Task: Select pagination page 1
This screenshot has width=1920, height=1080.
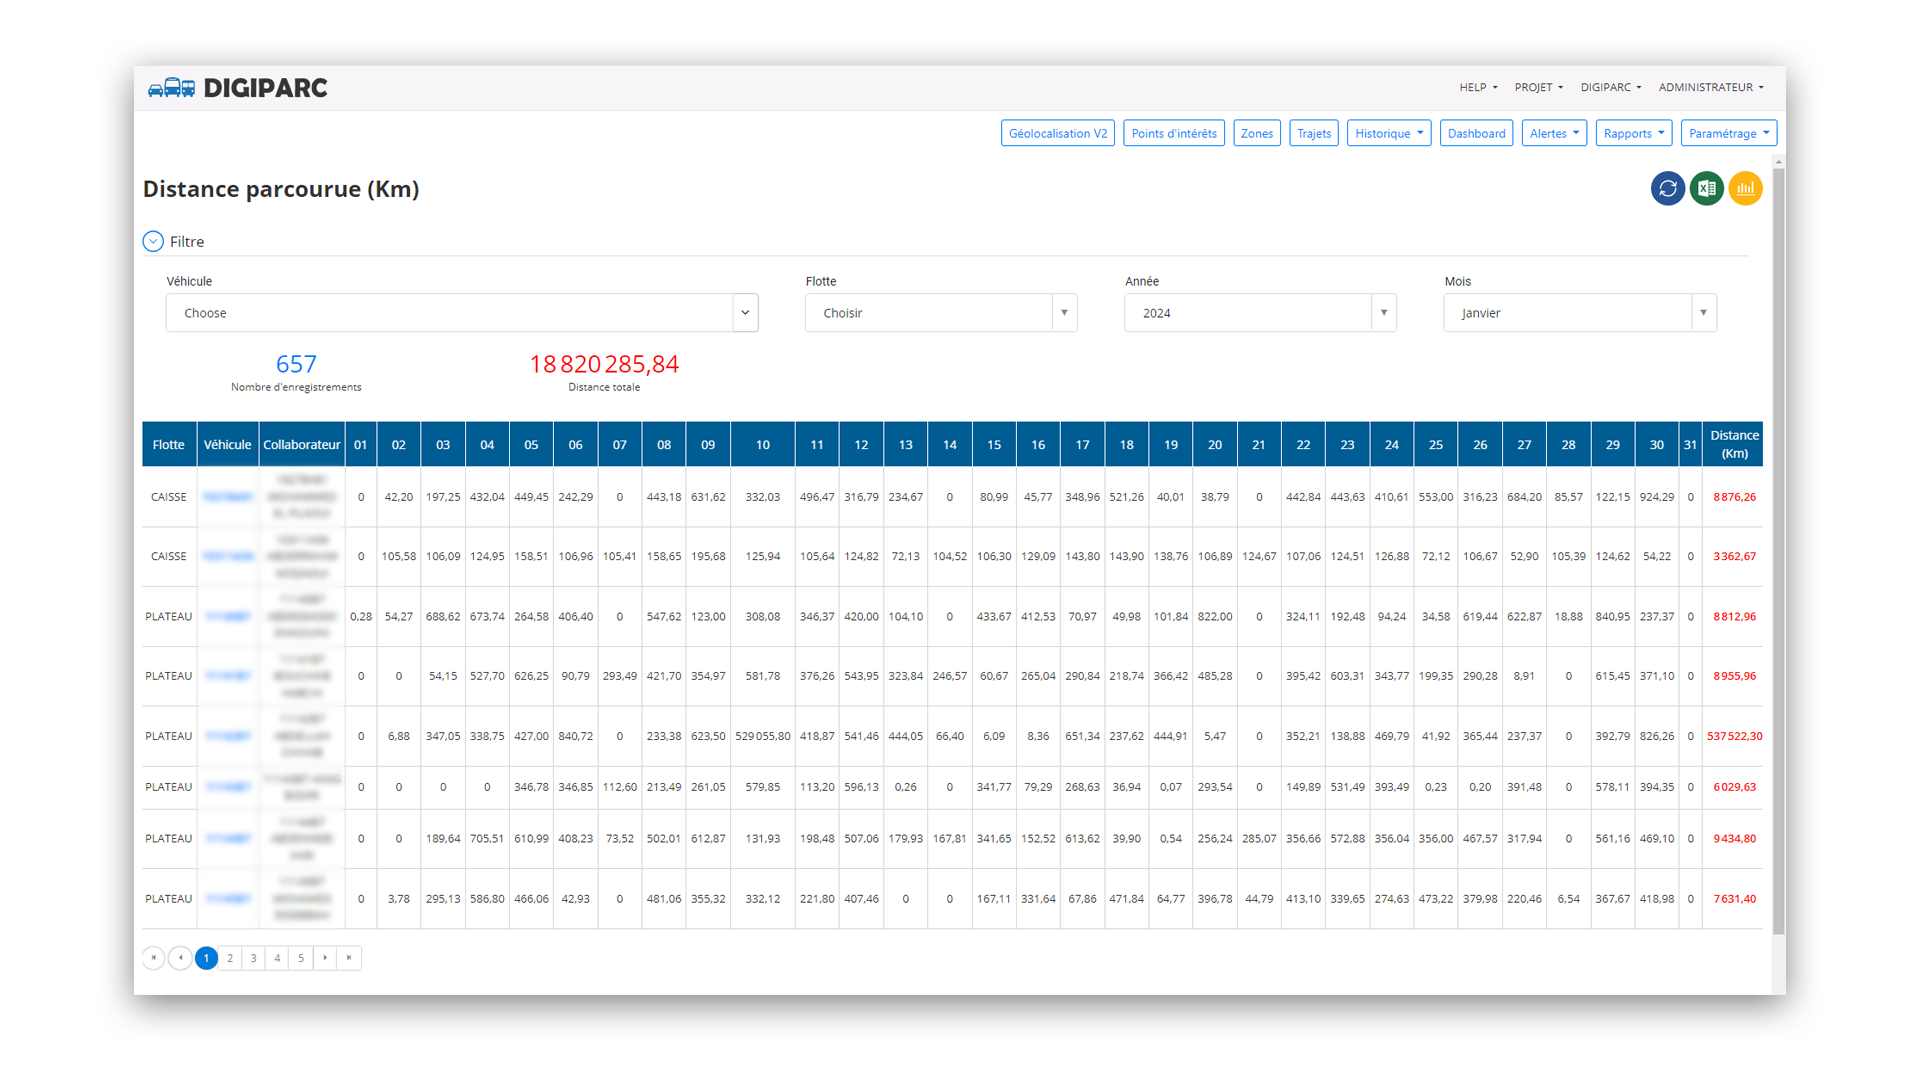Action: (x=206, y=958)
